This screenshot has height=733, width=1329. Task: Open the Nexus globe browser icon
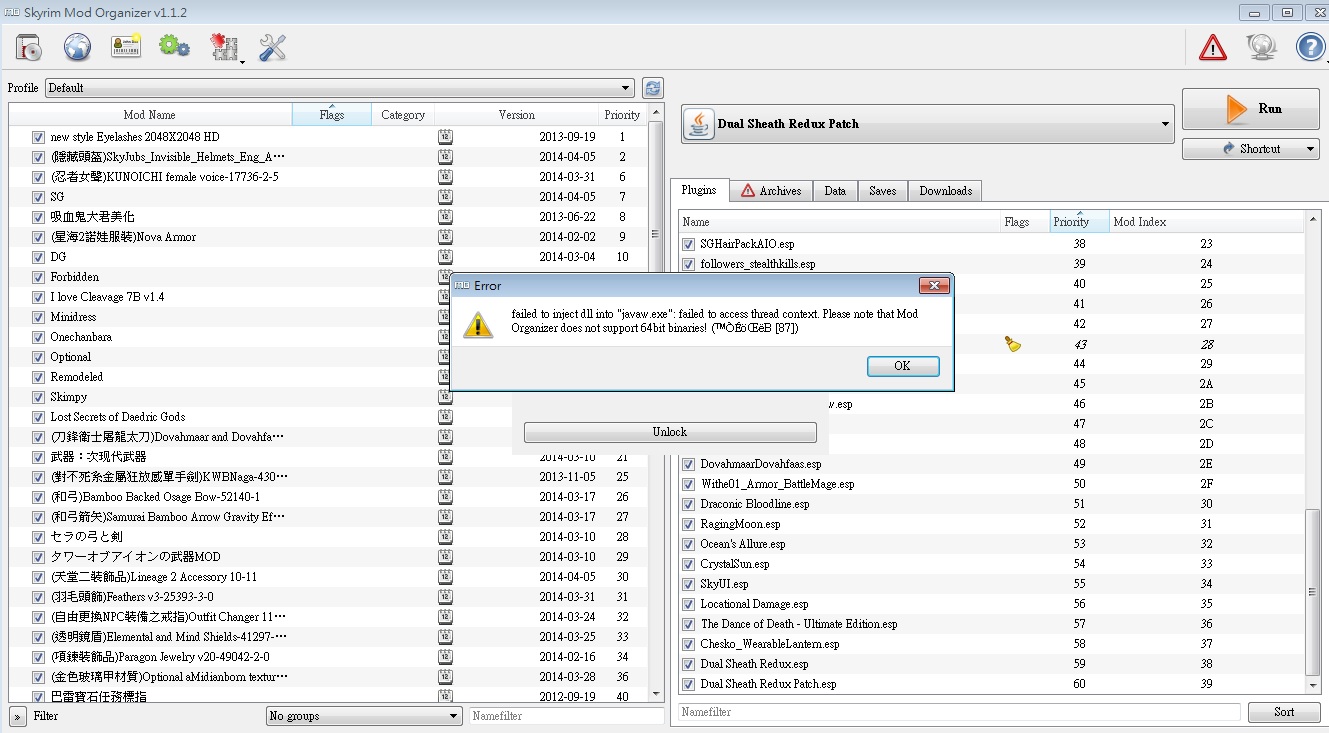pos(77,46)
